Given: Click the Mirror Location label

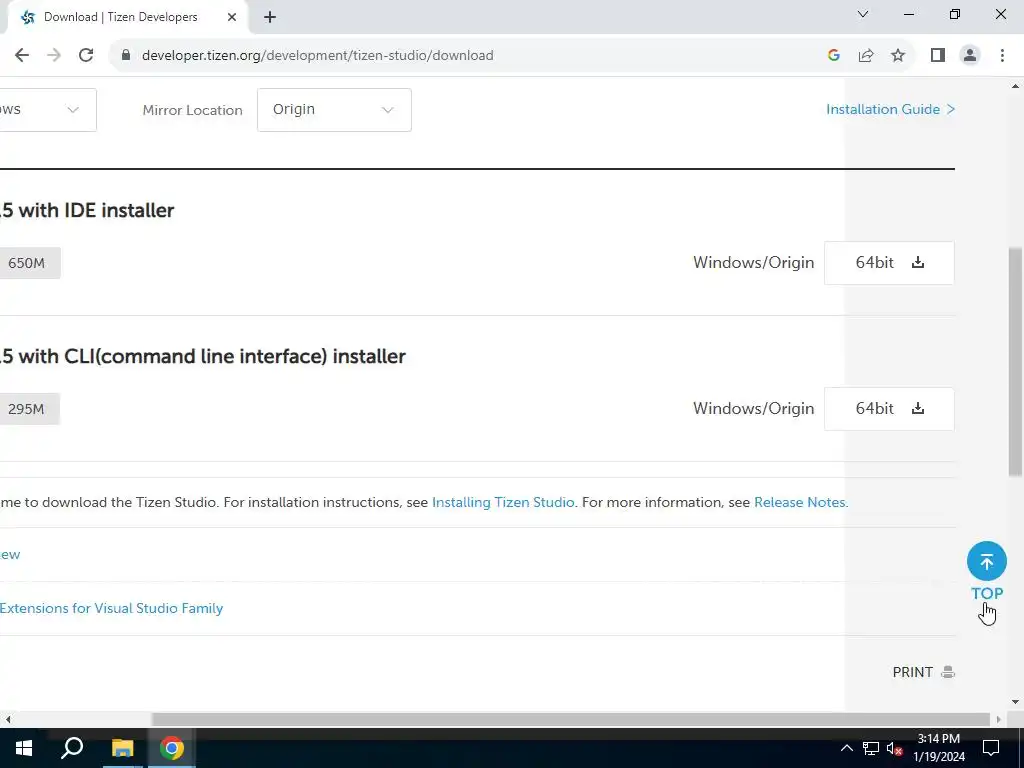Looking at the screenshot, I should click(x=193, y=110).
